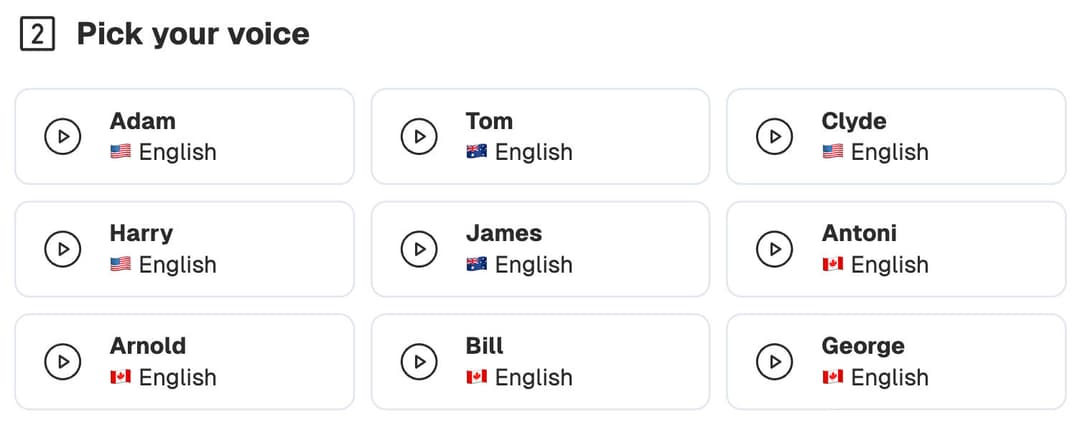Play the George voice preview
Image resolution: width=1080 pixels, height=429 pixels.
(x=775, y=362)
